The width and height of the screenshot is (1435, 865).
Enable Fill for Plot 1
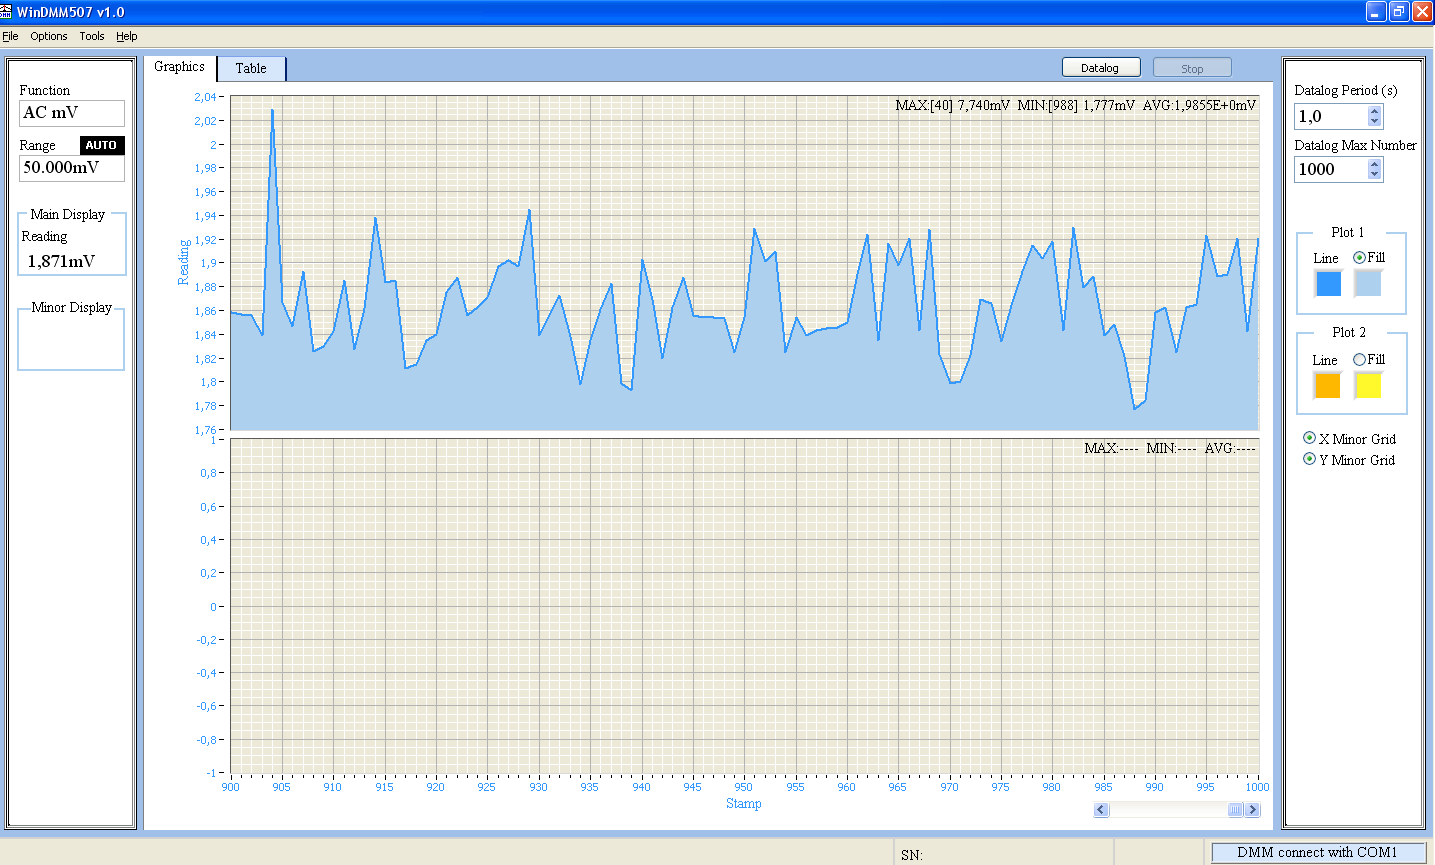pyautogui.click(x=1359, y=258)
